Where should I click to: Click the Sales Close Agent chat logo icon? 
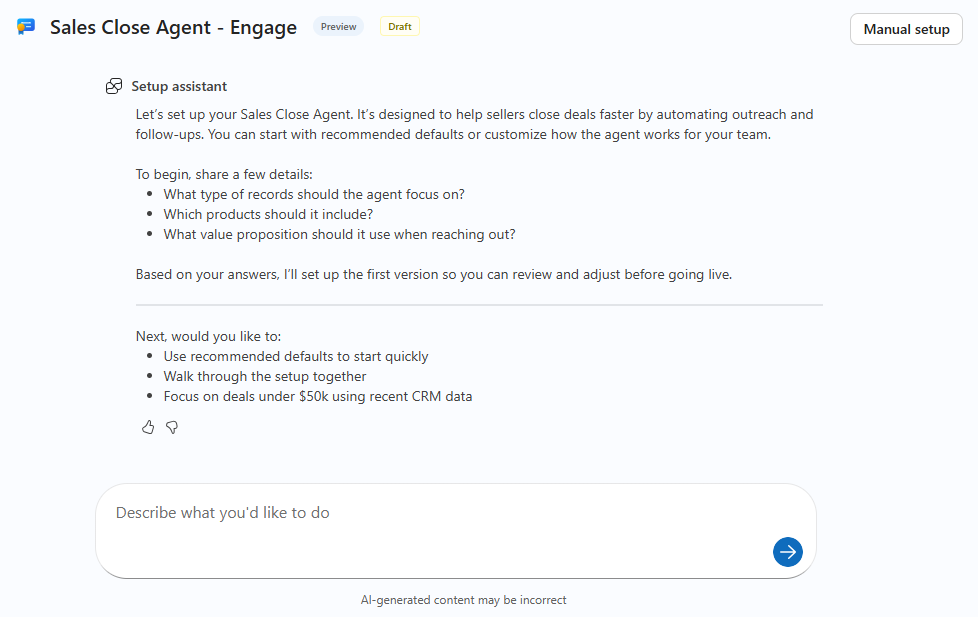pos(26,27)
